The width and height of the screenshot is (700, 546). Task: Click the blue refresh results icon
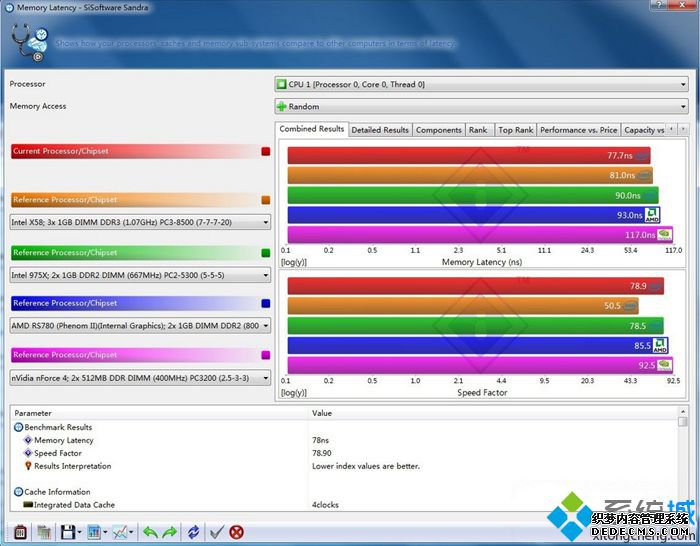tap(193, 532)
